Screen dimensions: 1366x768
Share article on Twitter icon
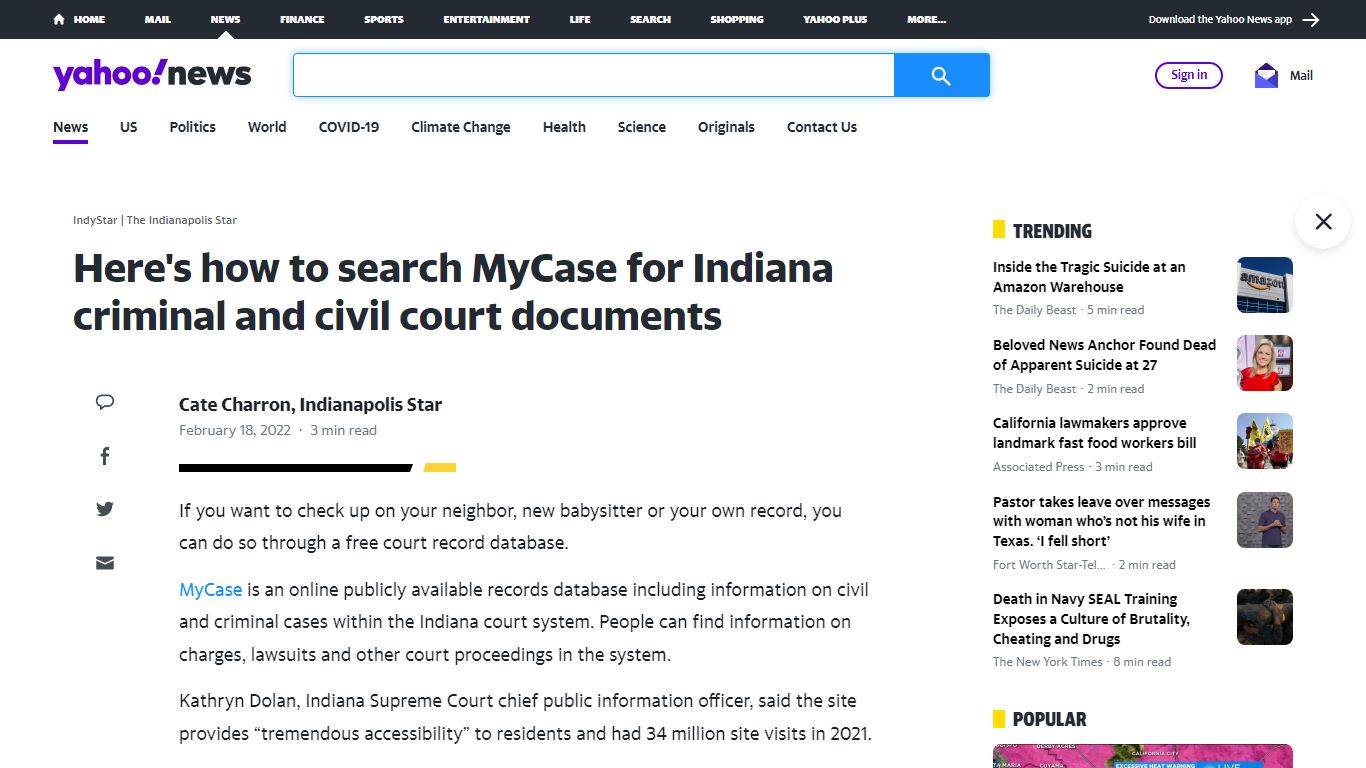click(105, 509)
